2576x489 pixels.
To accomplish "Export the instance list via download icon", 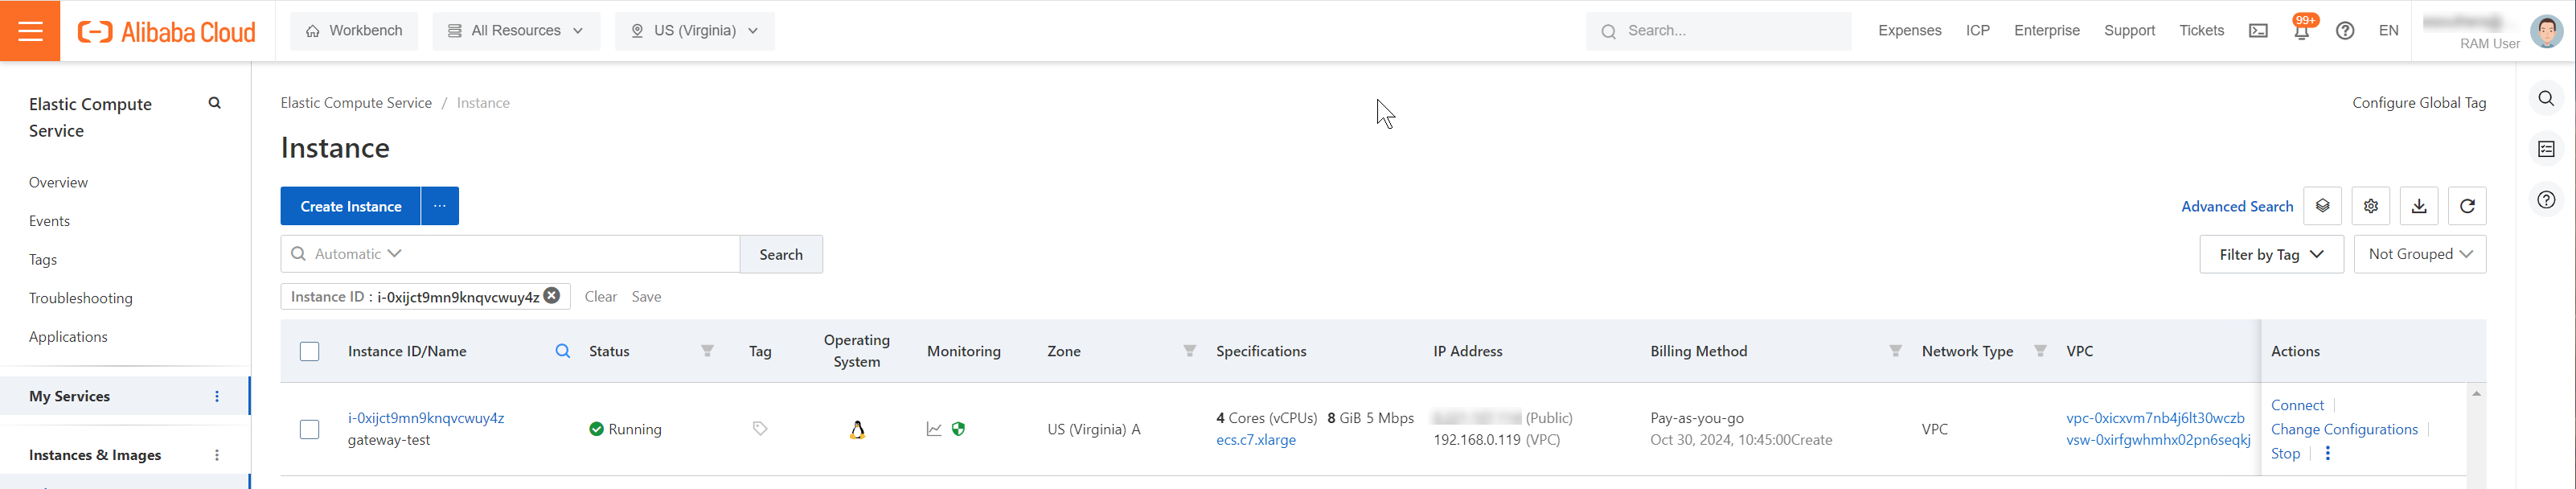I will pyautogui.click(x=2419, y=206).
